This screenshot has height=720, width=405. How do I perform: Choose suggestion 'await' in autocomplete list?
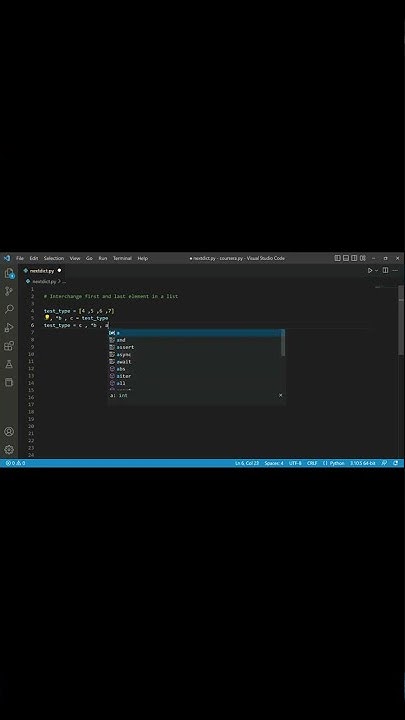196,362
